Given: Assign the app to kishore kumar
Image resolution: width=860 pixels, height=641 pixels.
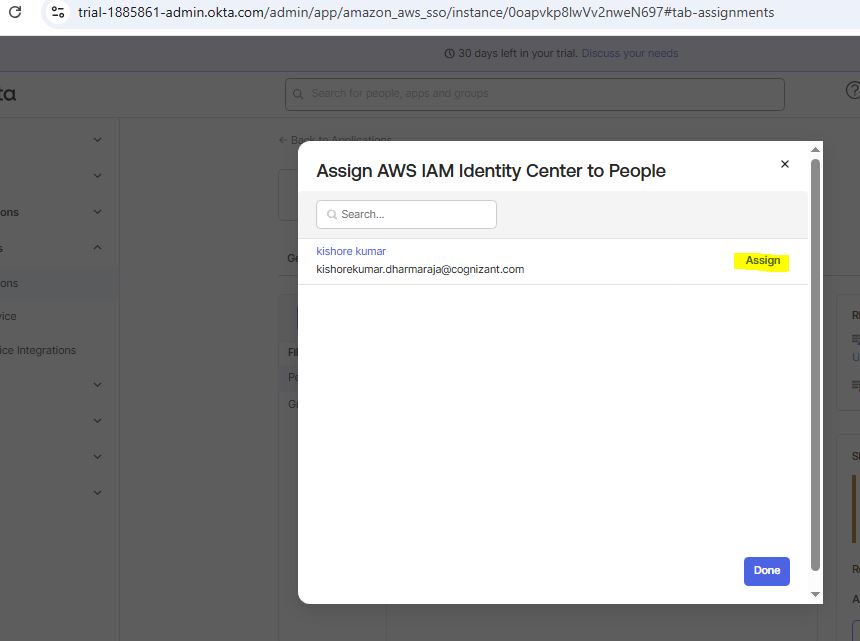Looking at the screenshot, I should coord(762,261).
